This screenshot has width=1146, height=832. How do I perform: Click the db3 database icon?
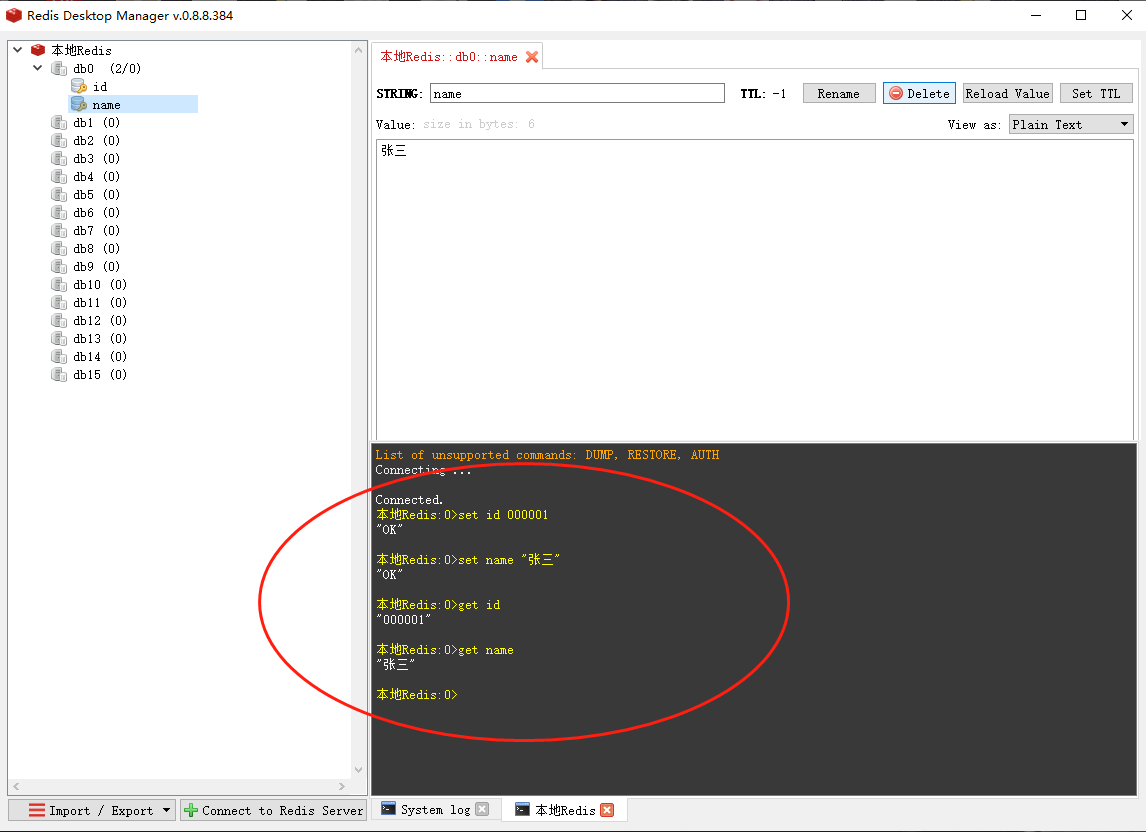pos(59,159)
